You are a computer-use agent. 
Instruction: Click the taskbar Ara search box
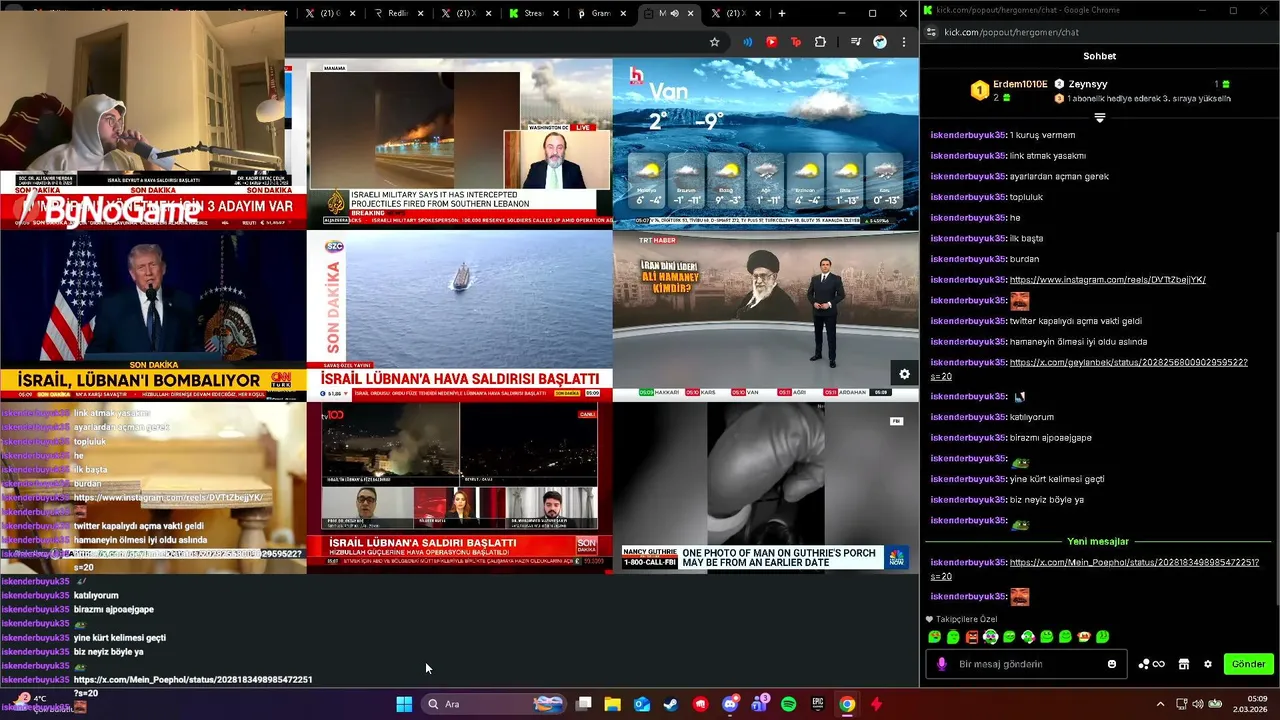click(x=496, y=704)
